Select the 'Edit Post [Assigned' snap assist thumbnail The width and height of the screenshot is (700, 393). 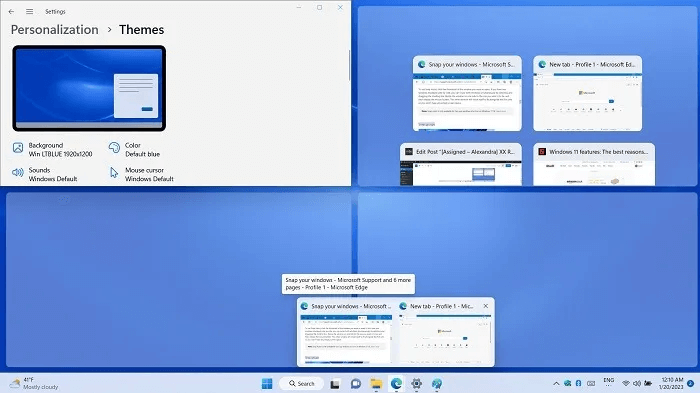click(461, 164)
